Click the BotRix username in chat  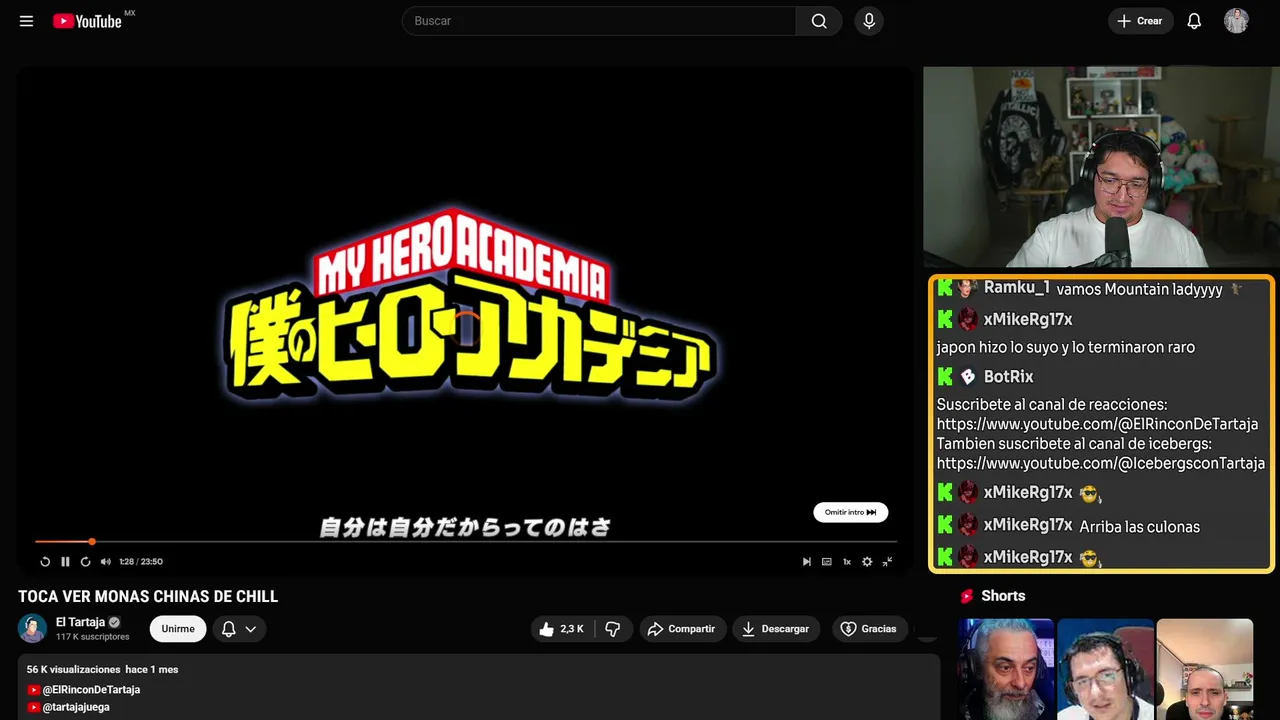[1009, 377]
